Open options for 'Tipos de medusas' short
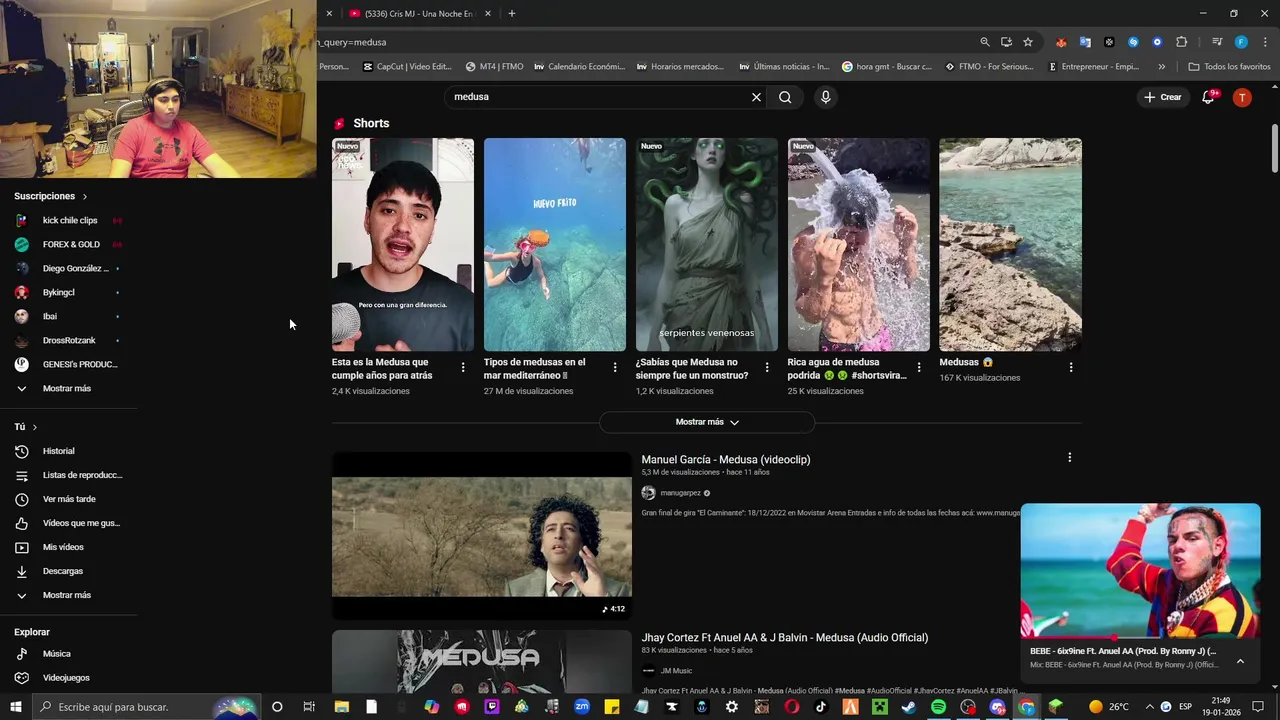1280x720 pixels. (x=615, y=368)
